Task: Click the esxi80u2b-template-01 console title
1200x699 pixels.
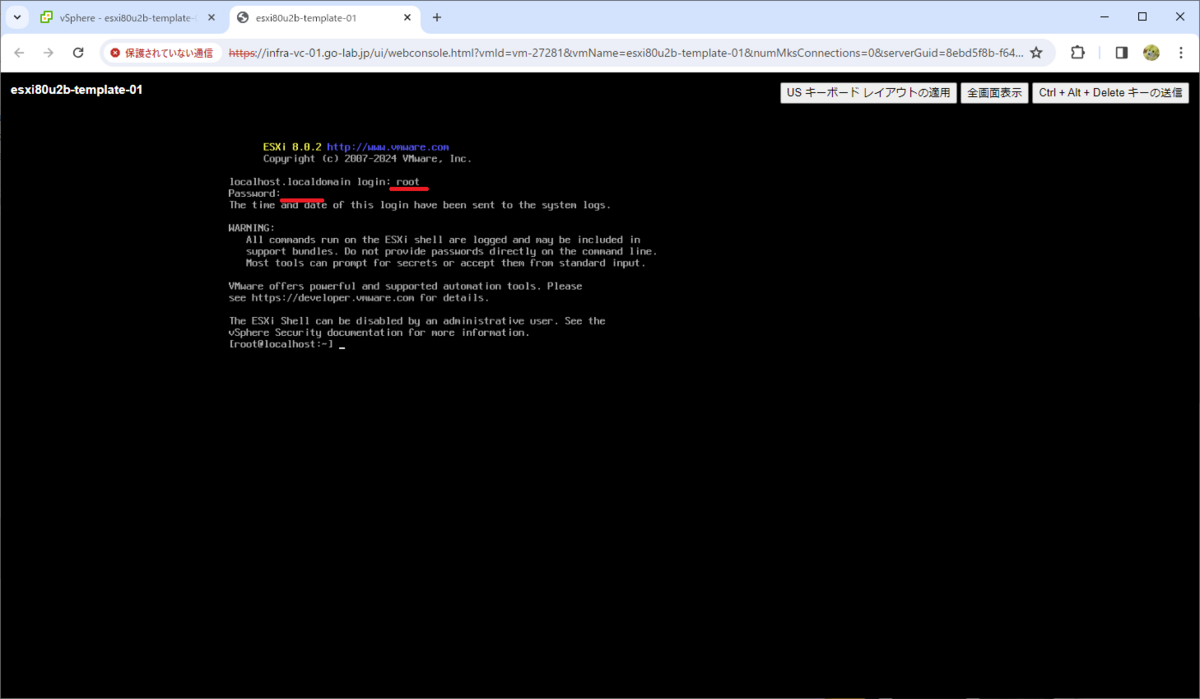Action: [x=77, y=90]
